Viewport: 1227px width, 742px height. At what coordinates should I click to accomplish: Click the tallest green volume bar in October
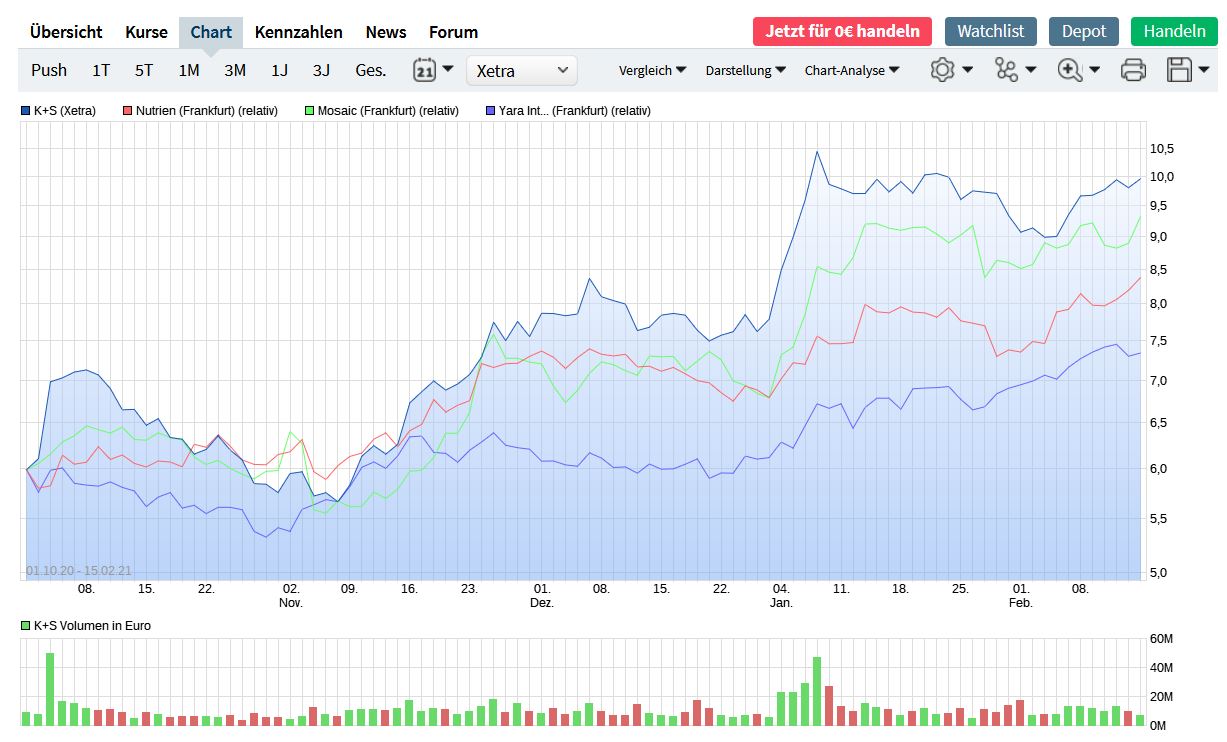[50, 689]
